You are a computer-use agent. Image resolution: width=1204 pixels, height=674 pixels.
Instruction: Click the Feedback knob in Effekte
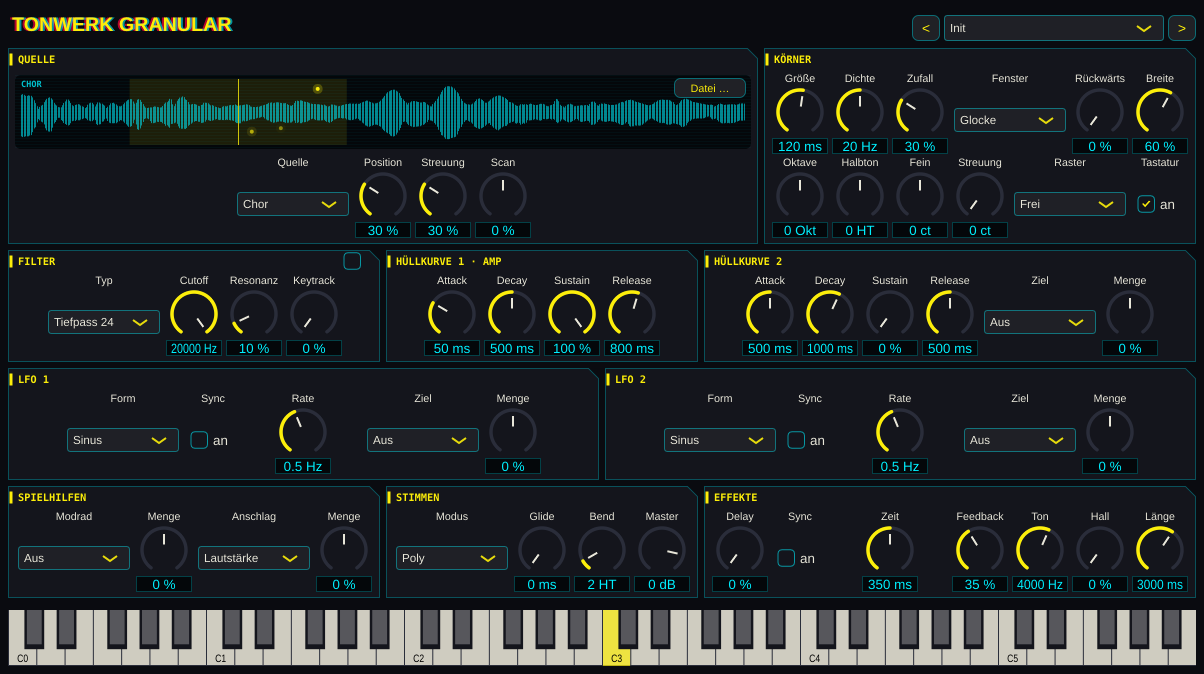pyautogui.click(x=980, y=550)
